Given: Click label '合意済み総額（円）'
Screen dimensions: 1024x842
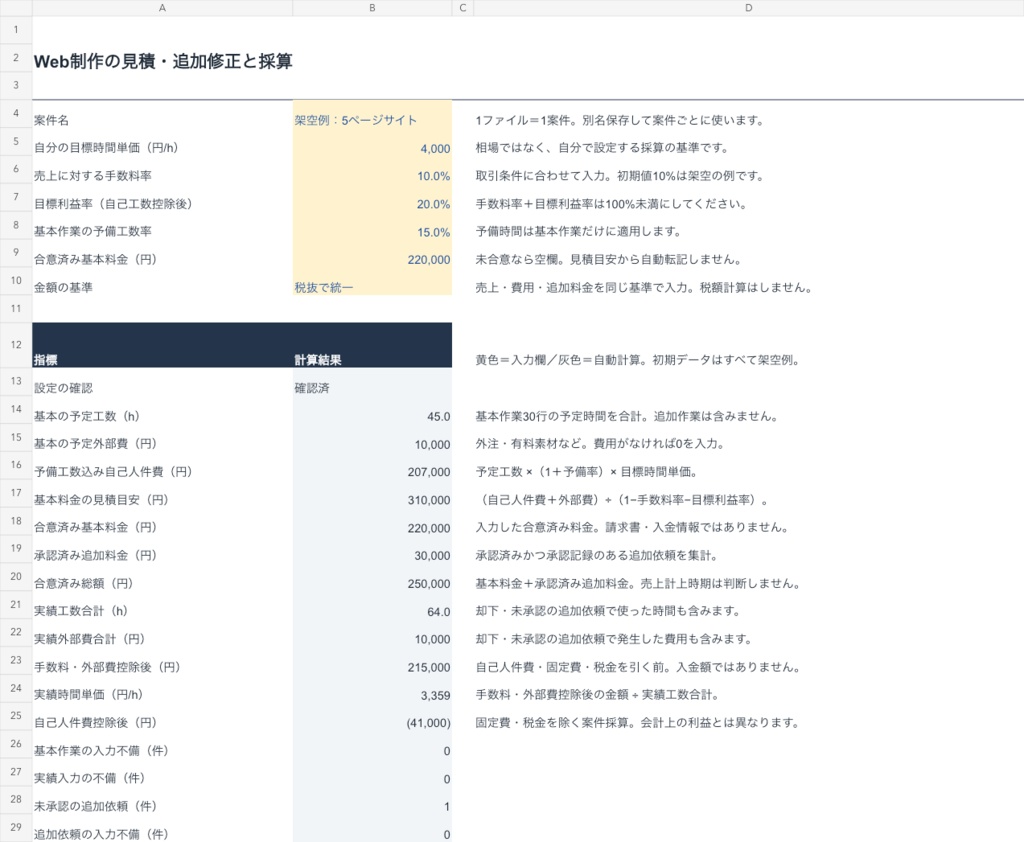Looking at the screenshot, I should [x=84, y=583].
